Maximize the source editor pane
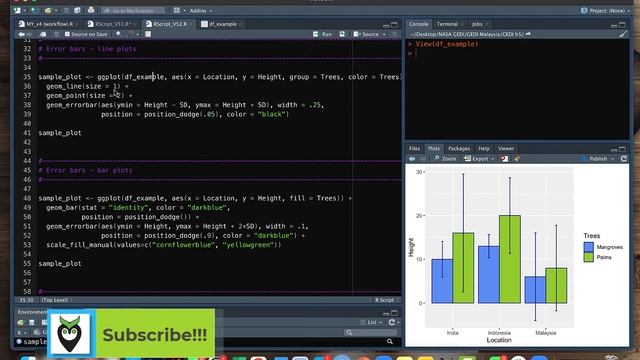Screen dimensions: 640x360 tap(394, 25)
